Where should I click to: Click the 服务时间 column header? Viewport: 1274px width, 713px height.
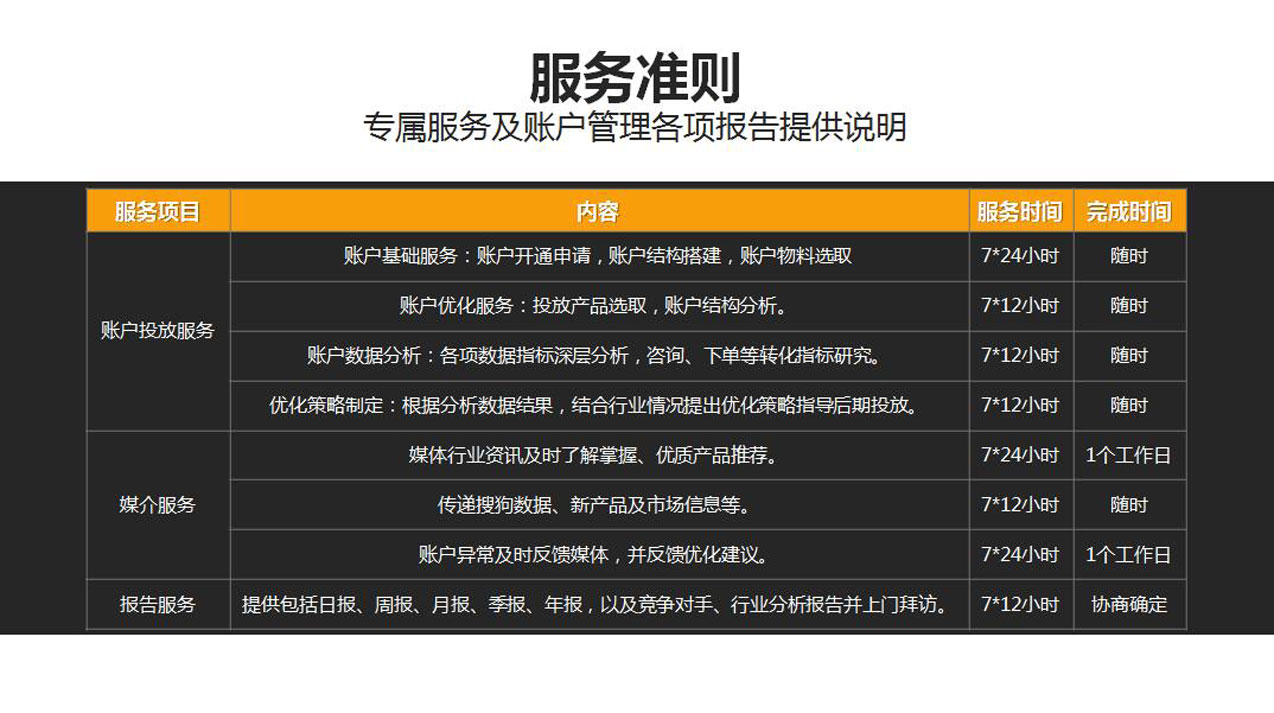[x=1020, y=211]
